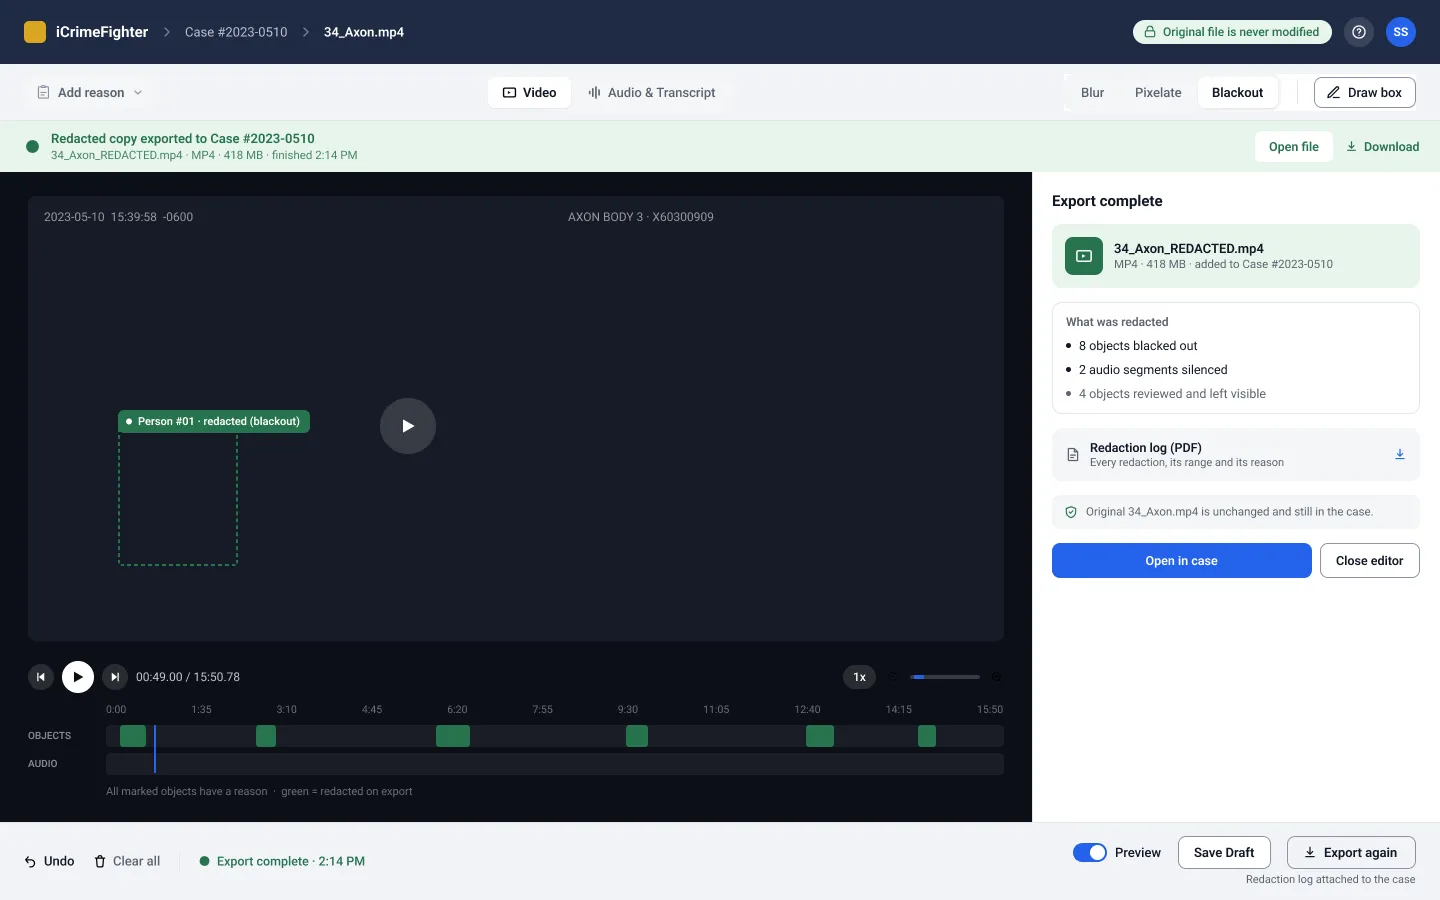Click the timeline zoom-in icon

[996, 677]
